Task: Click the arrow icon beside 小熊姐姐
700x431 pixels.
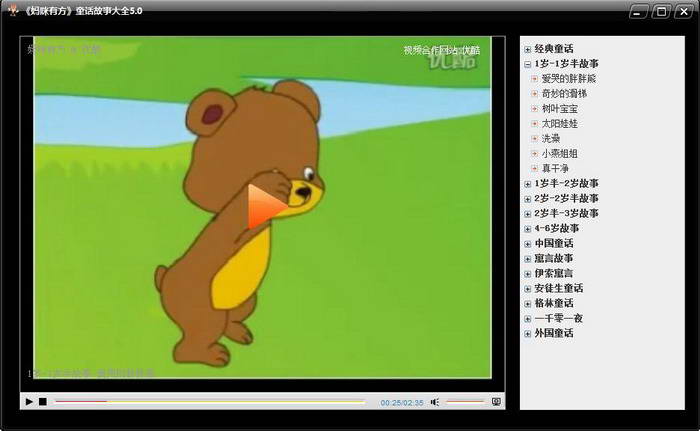Action: click(x=534, y=153)
